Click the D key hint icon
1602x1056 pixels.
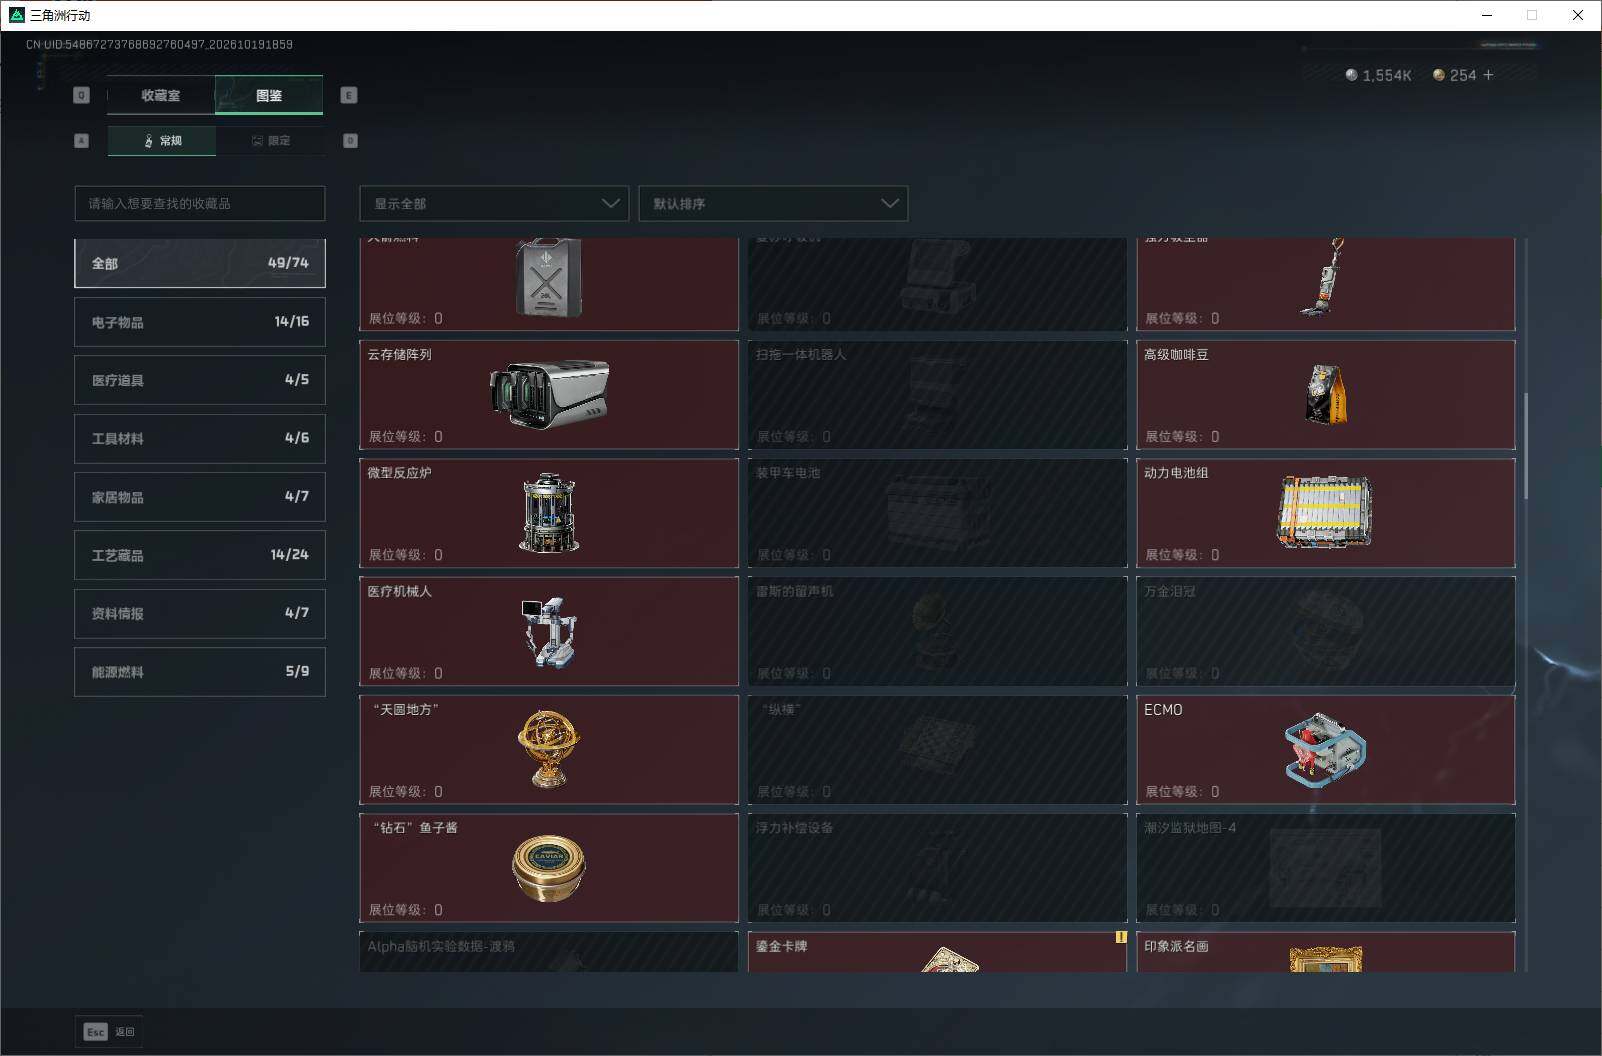(x=350, y=141)
